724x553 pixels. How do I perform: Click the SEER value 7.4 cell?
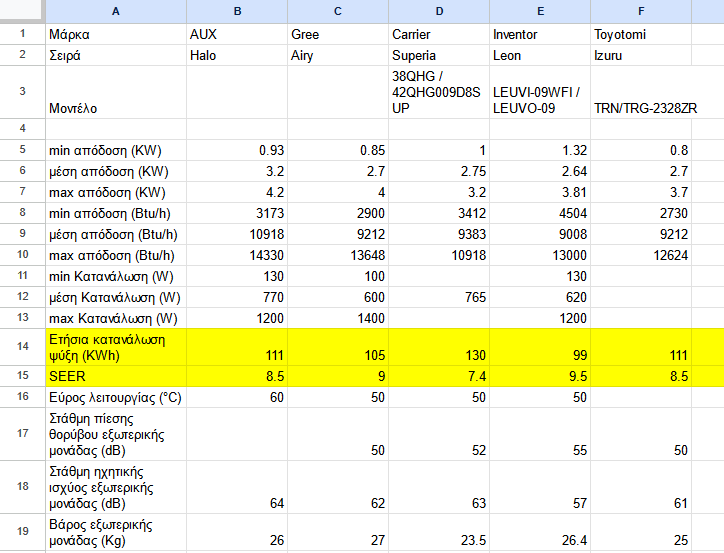click(439, 376)
